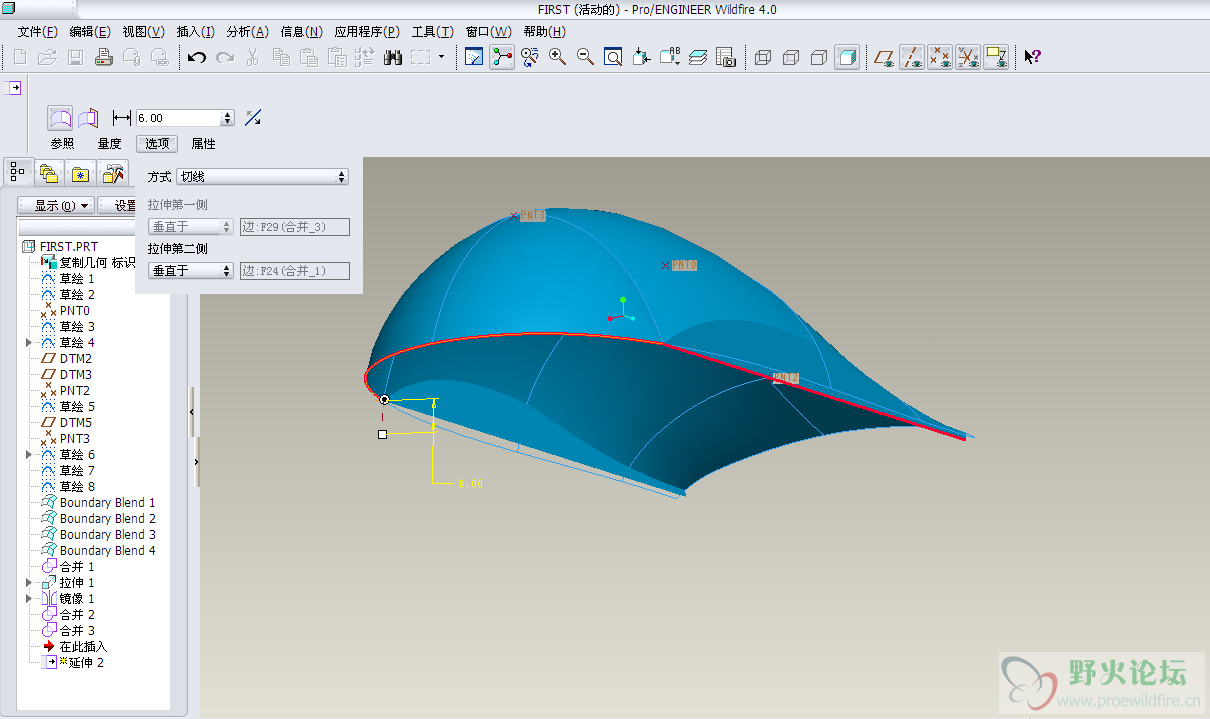Viewport: 1210px width, 719px height.
Task: Click the extend distance 6.00 field
Action: pyautogui.click(x=178, y=118)
